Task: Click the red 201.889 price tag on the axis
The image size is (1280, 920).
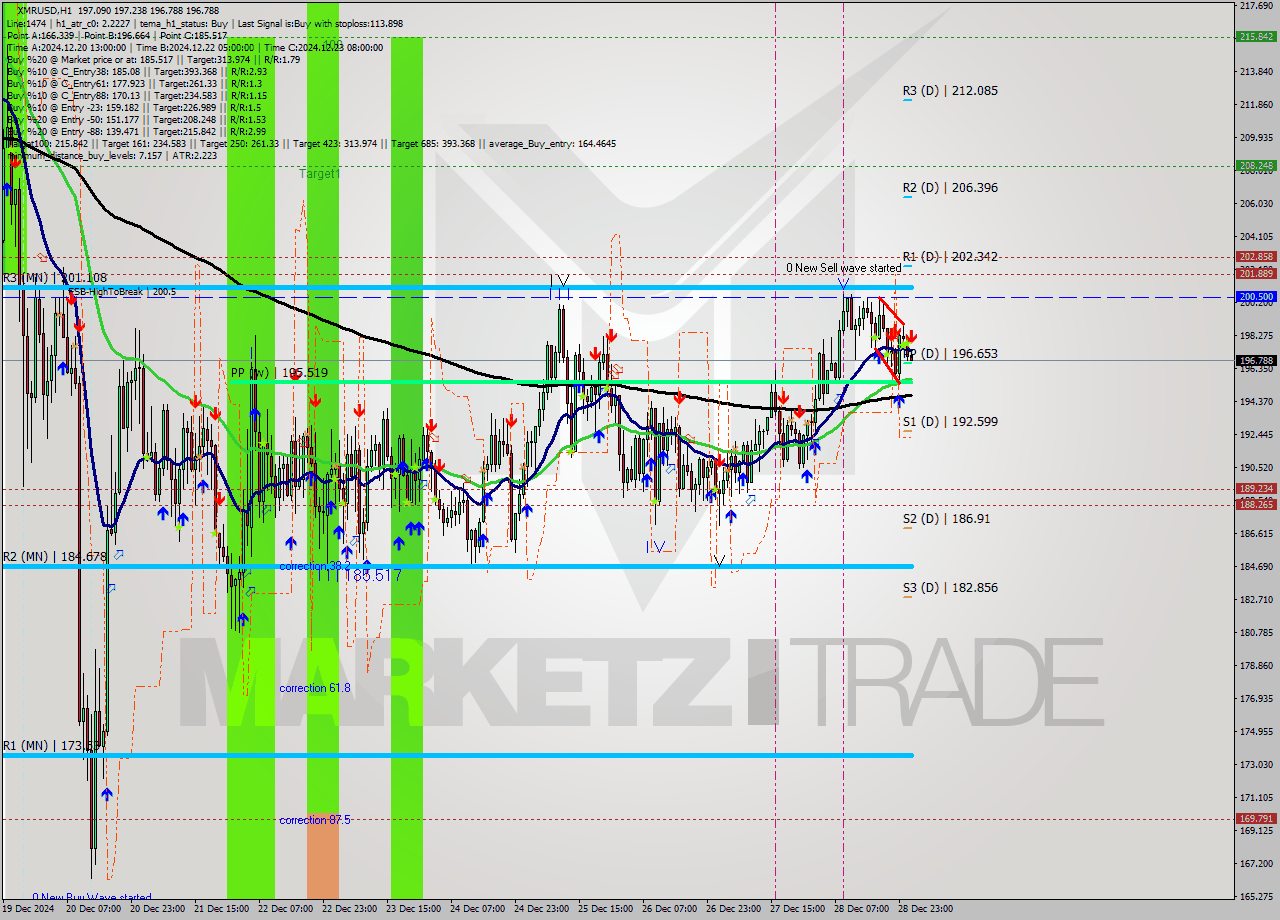Action: [1256, 273]
